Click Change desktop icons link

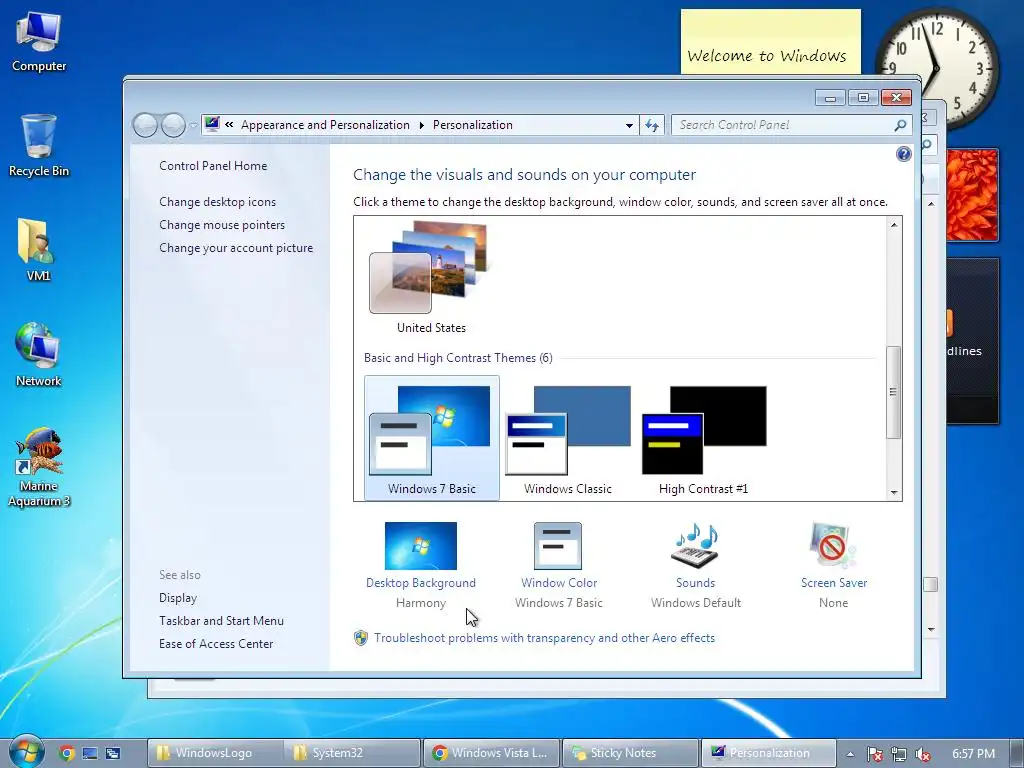click(217, 202)
